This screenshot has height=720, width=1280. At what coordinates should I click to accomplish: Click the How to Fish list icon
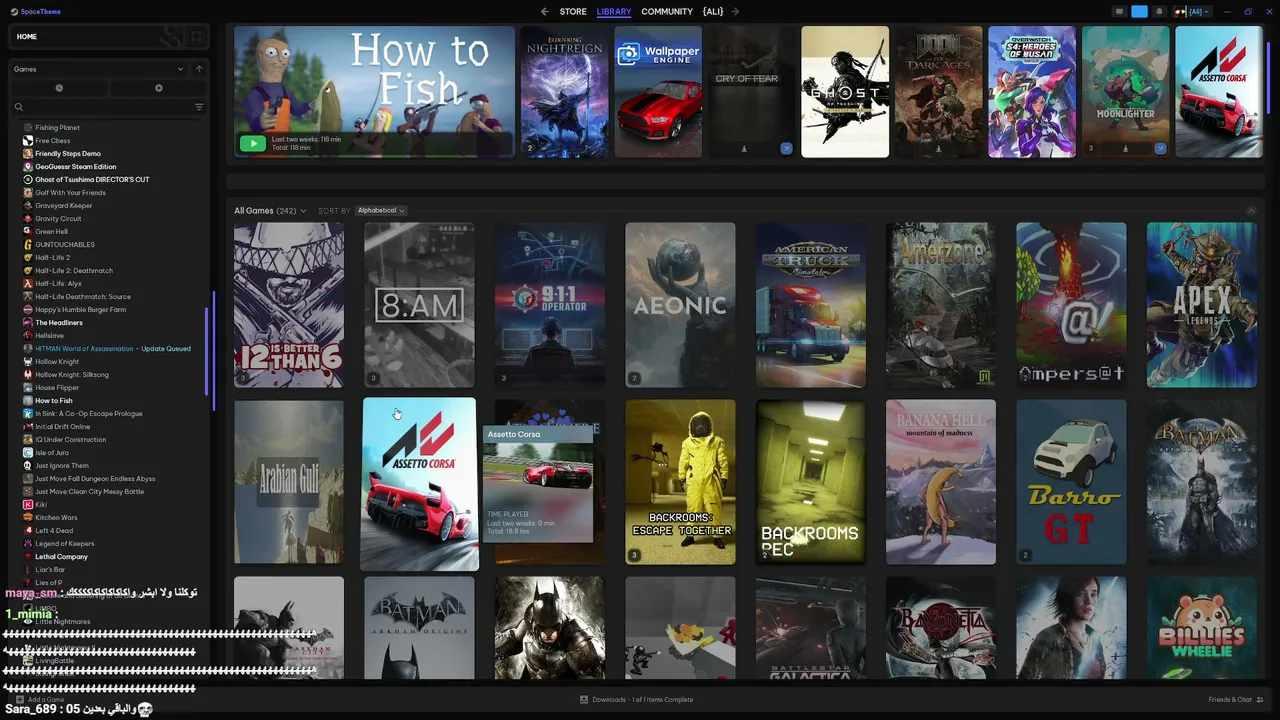(28, 401)
